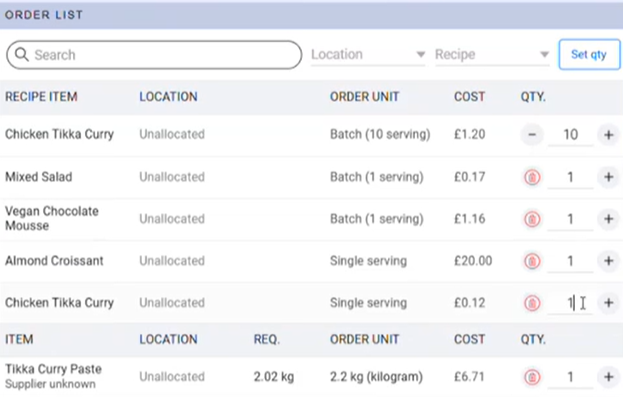This screenshot has height=397, width=623.
Task: Increase Tikka Curry Paste quantity
Action: [608, 377]
